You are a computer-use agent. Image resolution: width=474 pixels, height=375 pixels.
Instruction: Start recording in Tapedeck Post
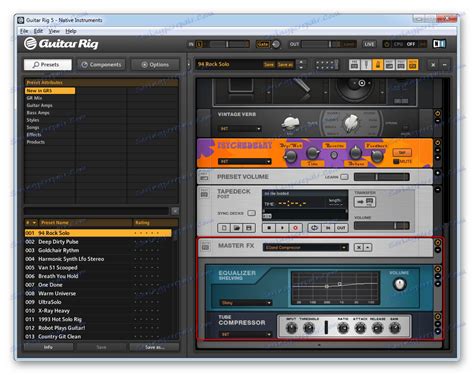[x=295, y=228]
